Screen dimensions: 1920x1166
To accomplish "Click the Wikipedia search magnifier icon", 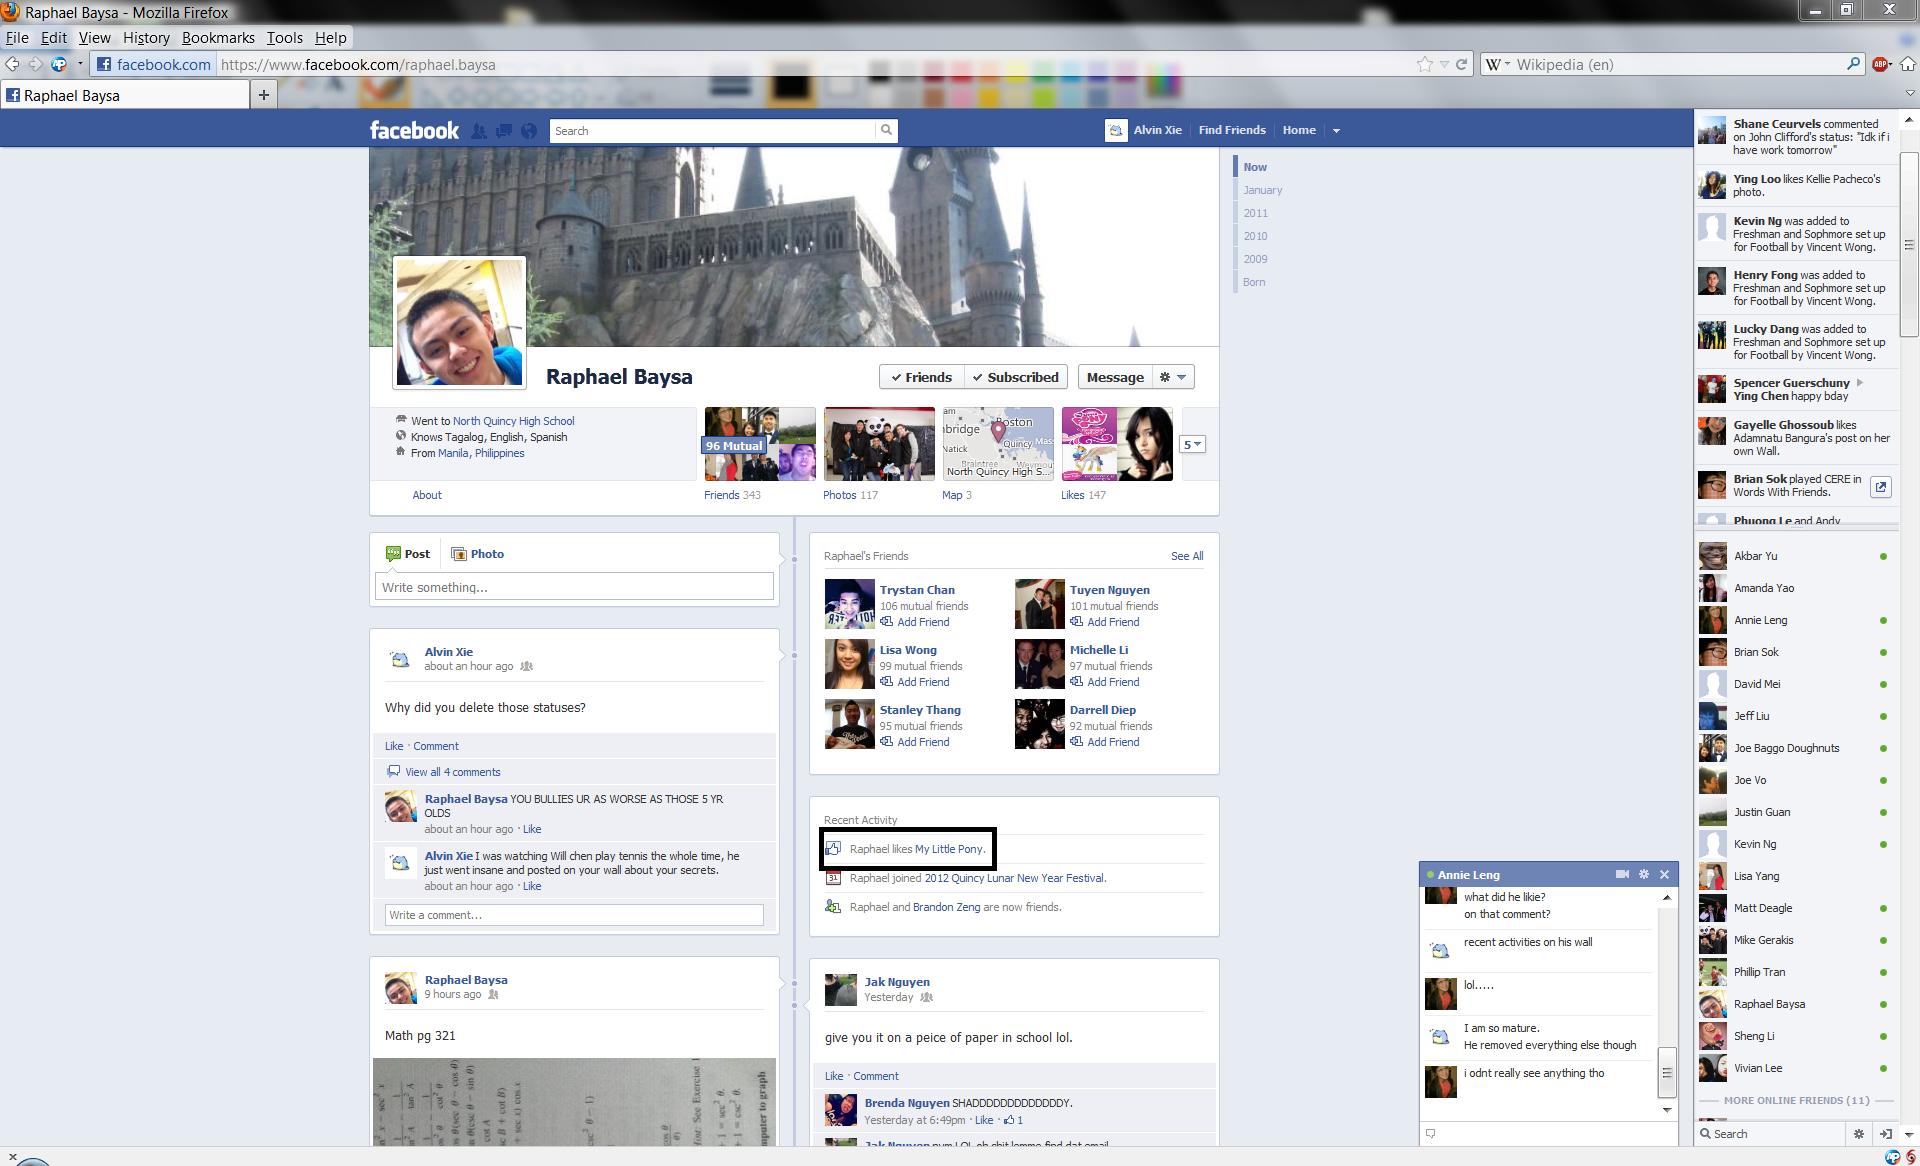I will pos(1853,64).
